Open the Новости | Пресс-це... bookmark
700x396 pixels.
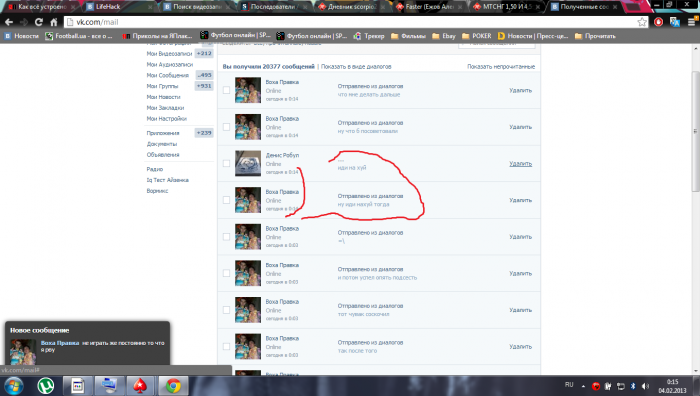533,36
